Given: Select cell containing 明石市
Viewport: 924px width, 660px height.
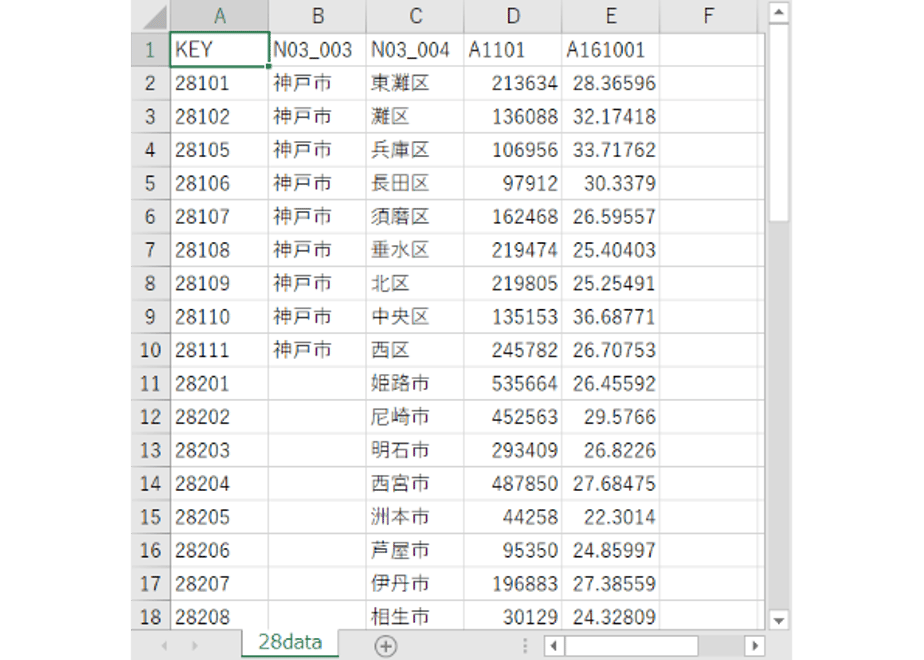Looking at the screenshot, I should tap(415, 450).
